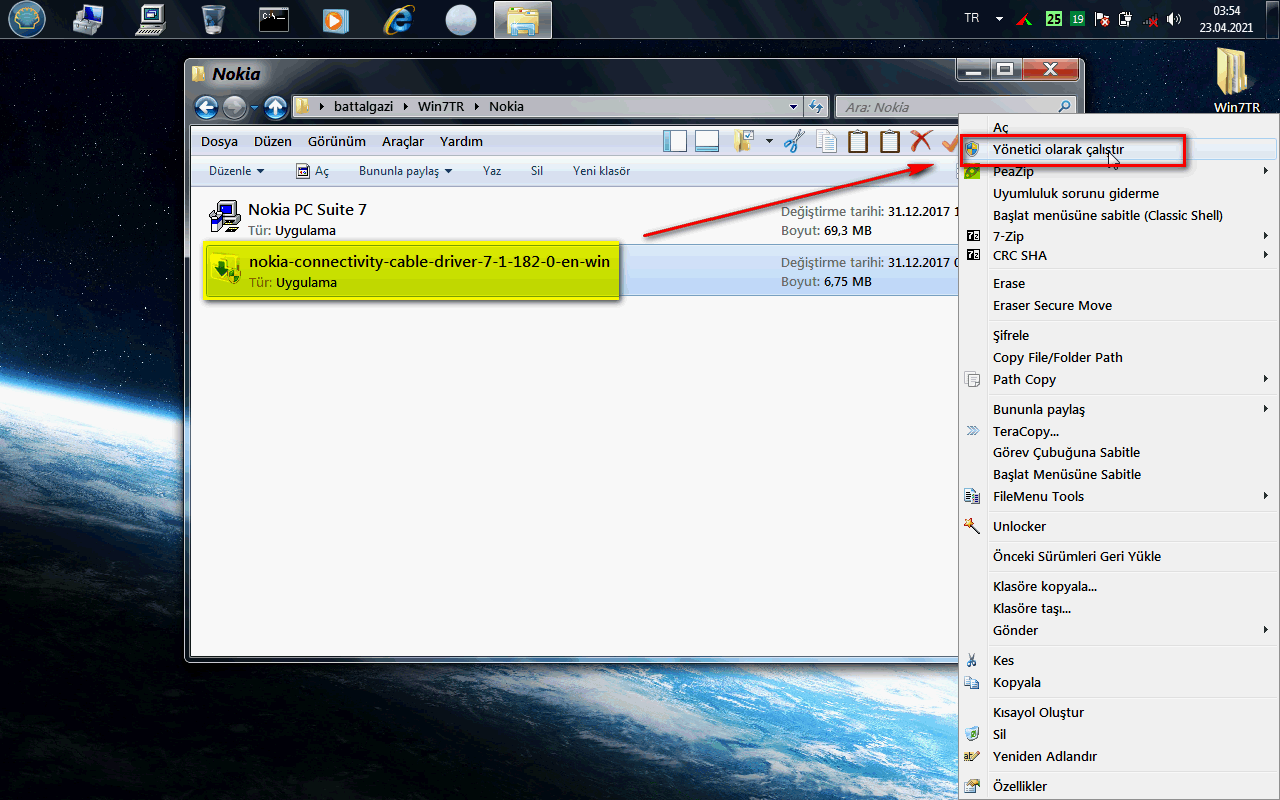Toggle the navigation pane layout icon
Screen dimensions: 1280x800
click(675, 141)
